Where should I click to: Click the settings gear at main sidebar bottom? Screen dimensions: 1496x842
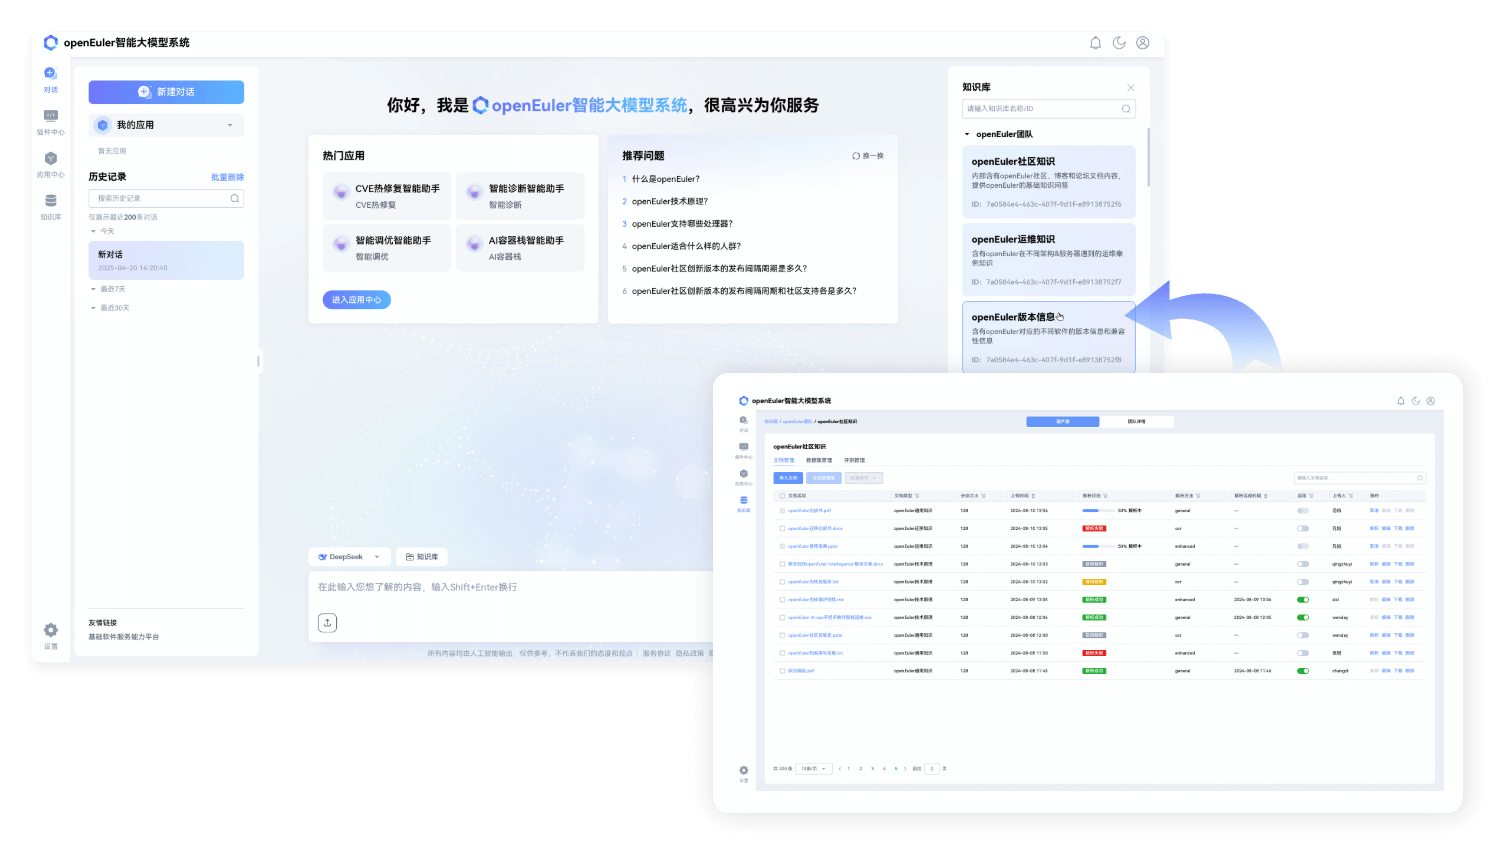click(51, 632)
